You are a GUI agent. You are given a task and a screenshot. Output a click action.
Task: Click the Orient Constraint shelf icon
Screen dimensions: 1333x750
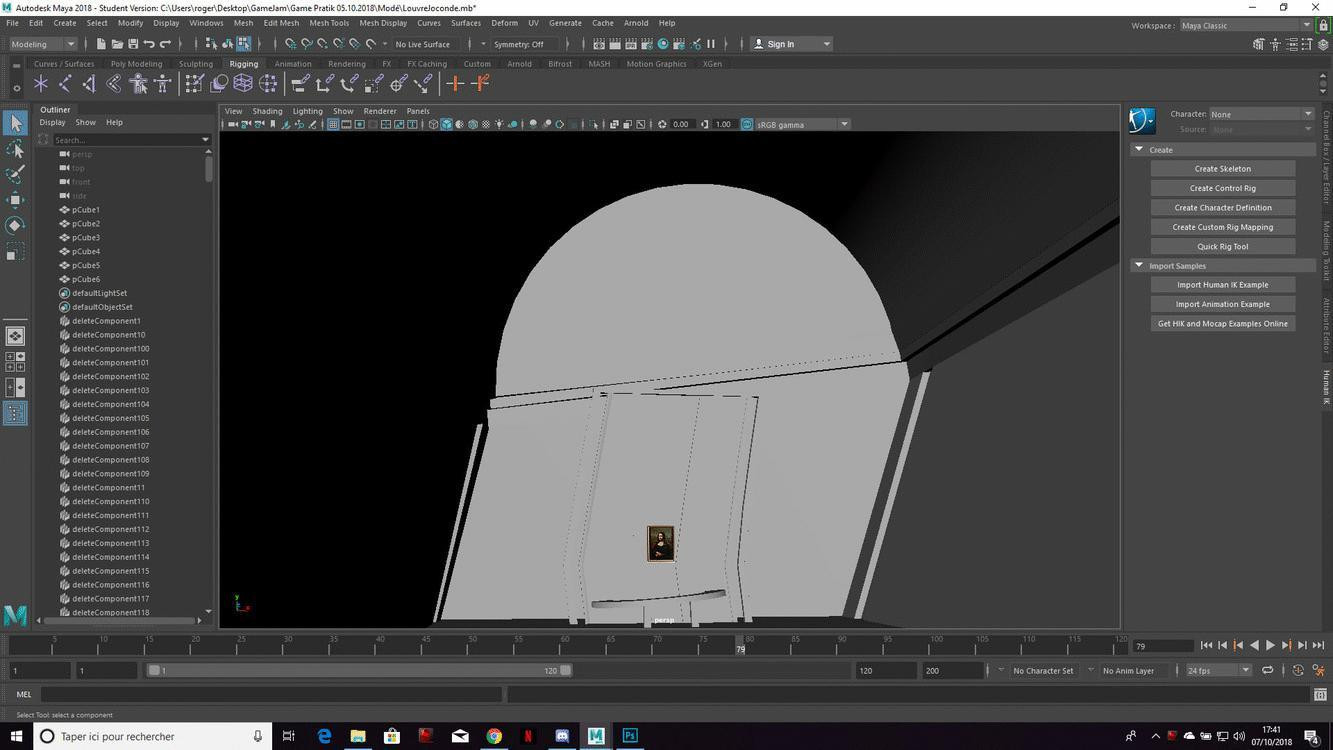(x=349, y=84)
